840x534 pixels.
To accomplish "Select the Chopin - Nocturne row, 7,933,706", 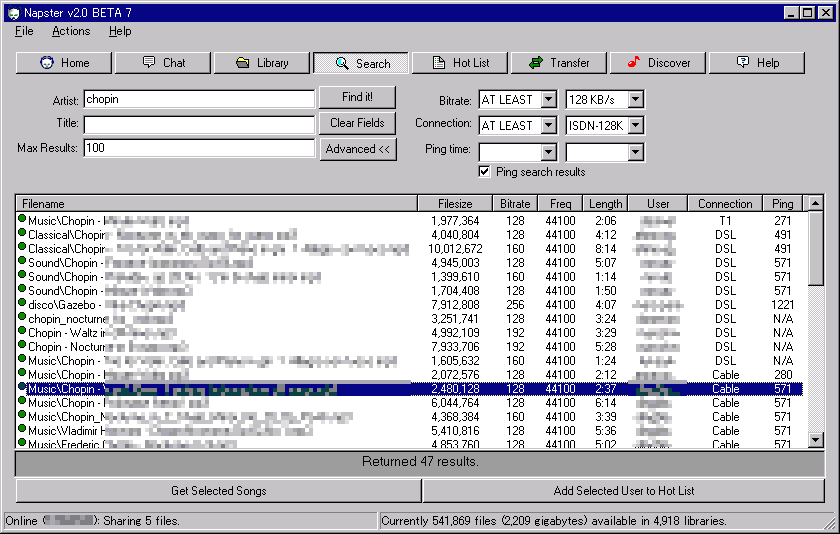I will pos(410,347).
